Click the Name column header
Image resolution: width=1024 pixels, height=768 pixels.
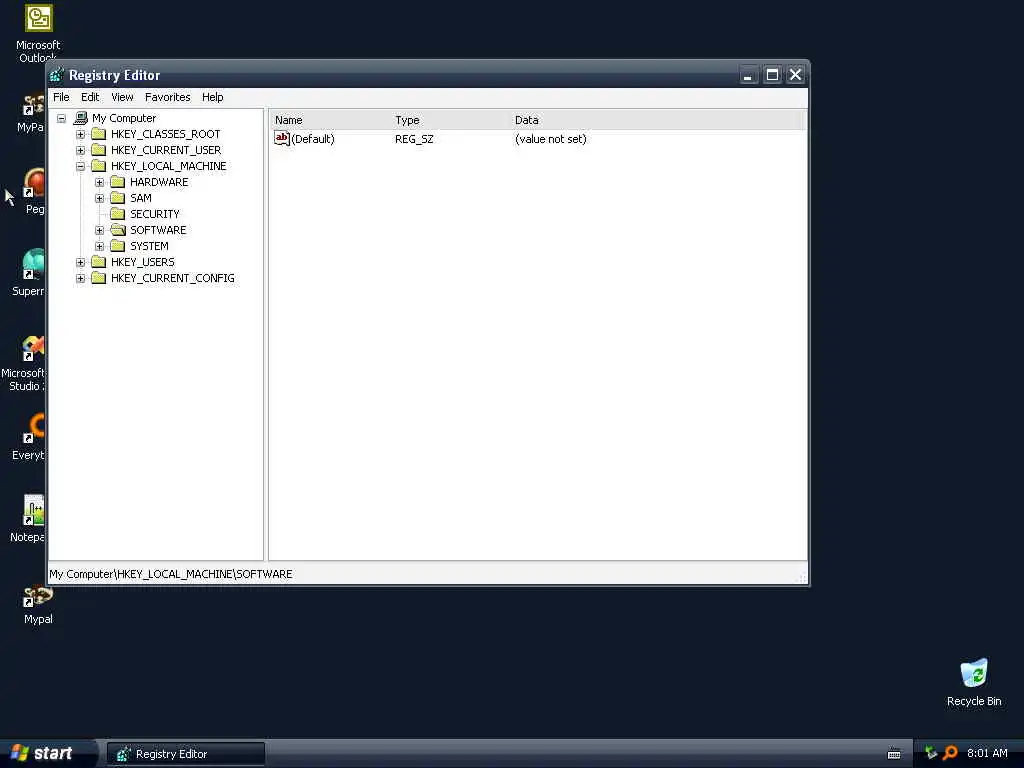(x=330, y=120)
